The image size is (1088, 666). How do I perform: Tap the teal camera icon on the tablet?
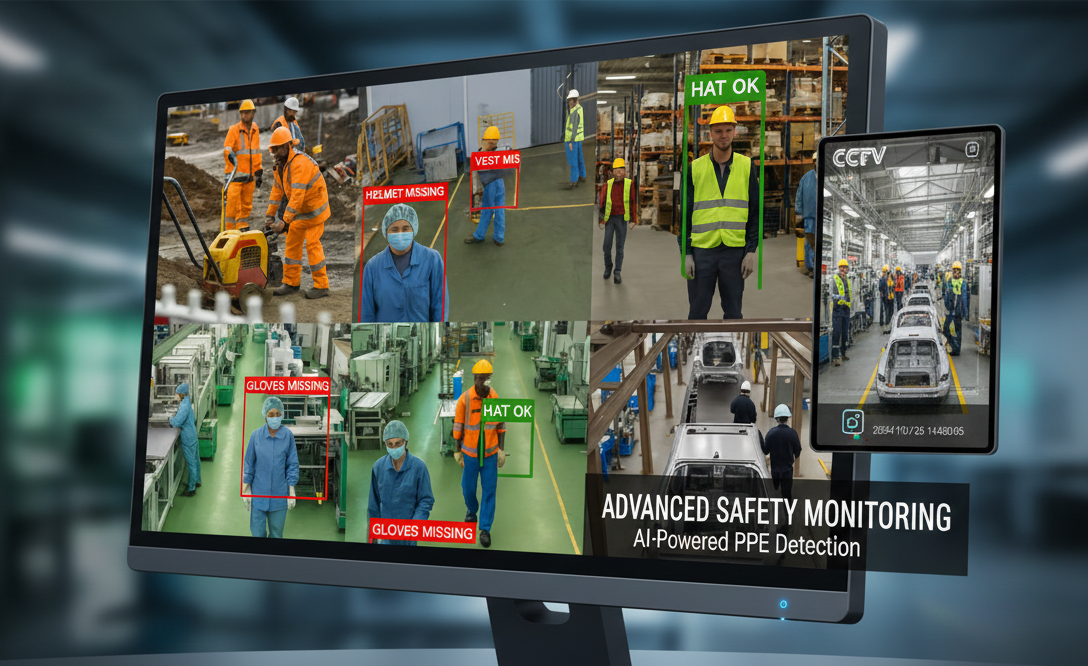coord(852,422)
